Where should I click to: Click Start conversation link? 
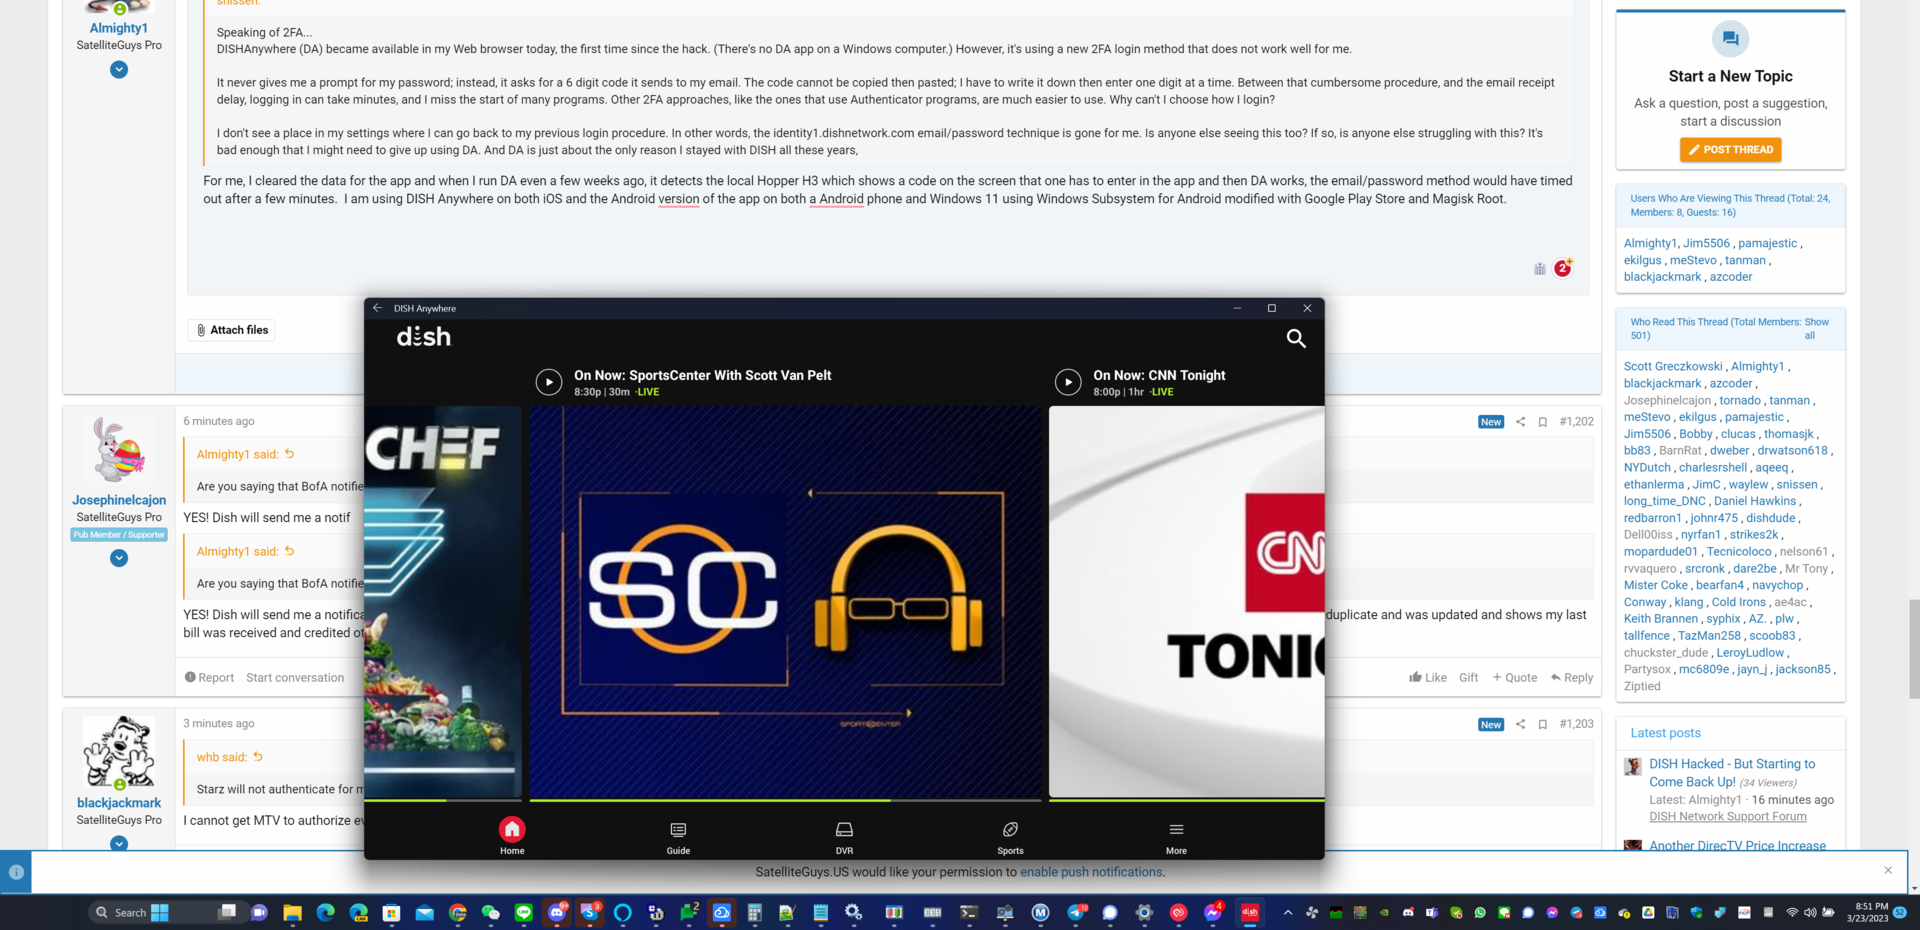tap(295, 677)
